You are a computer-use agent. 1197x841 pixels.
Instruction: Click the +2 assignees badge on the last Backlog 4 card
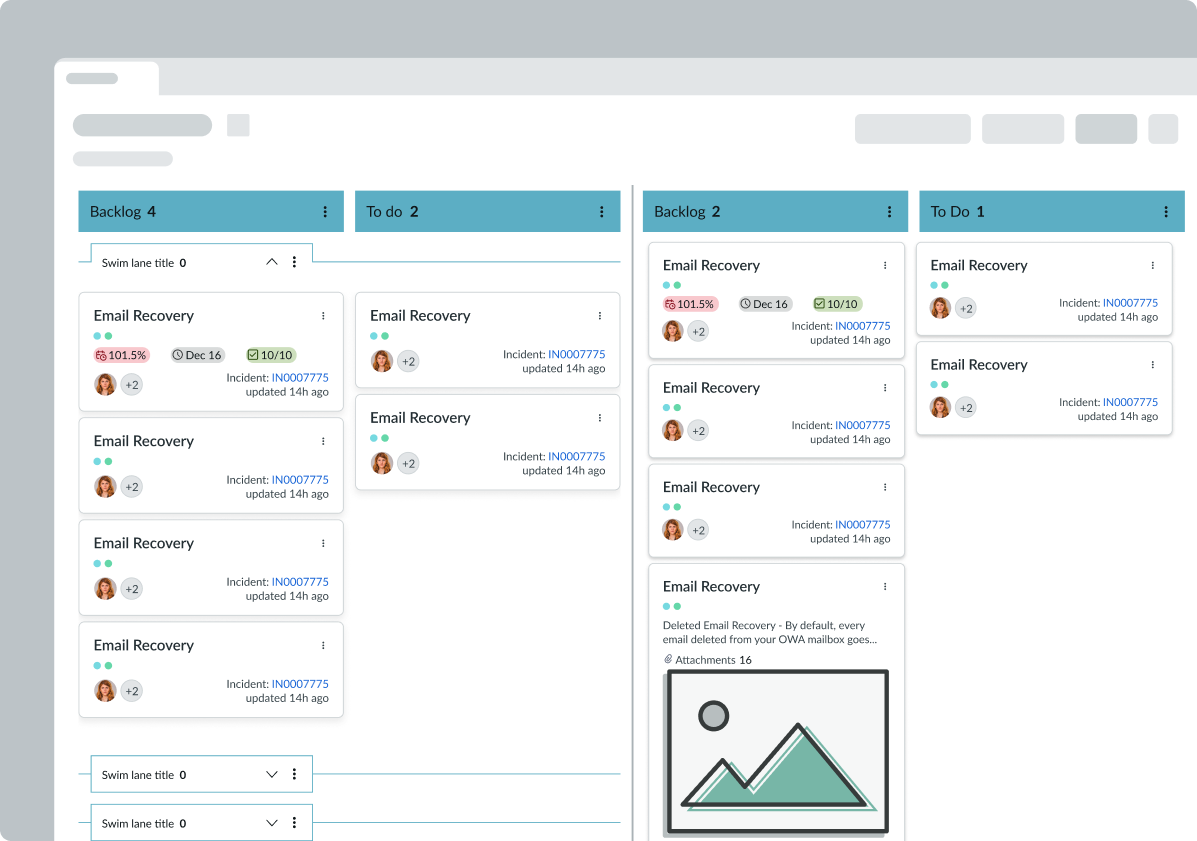[132, 691]
